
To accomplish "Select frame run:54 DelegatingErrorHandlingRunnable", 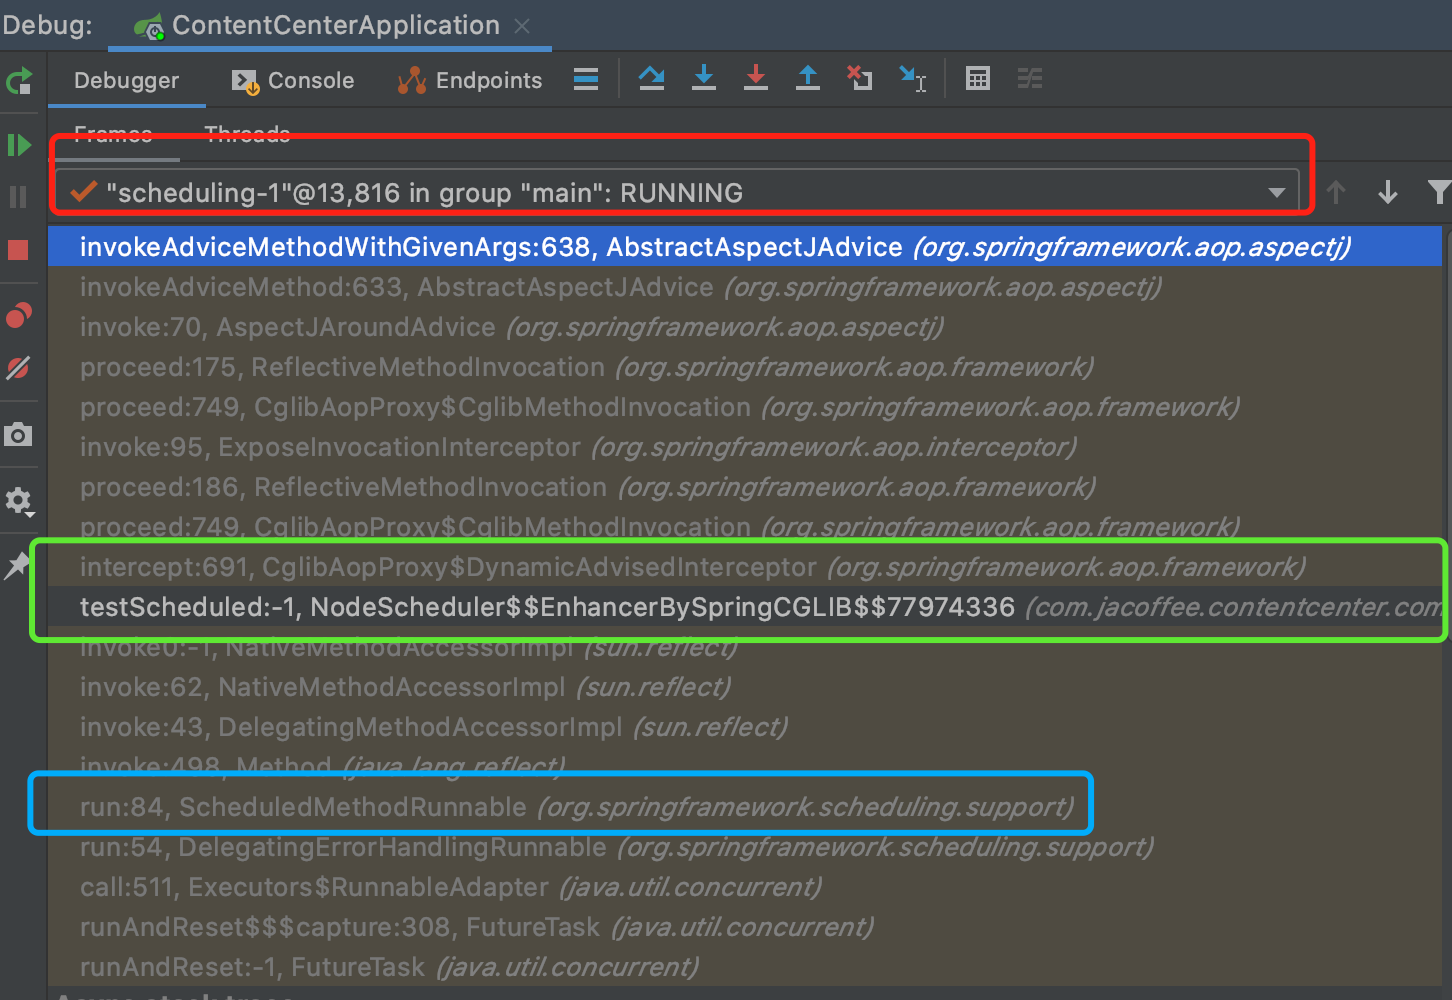I will pyautogui.click(x=745, y=847).
